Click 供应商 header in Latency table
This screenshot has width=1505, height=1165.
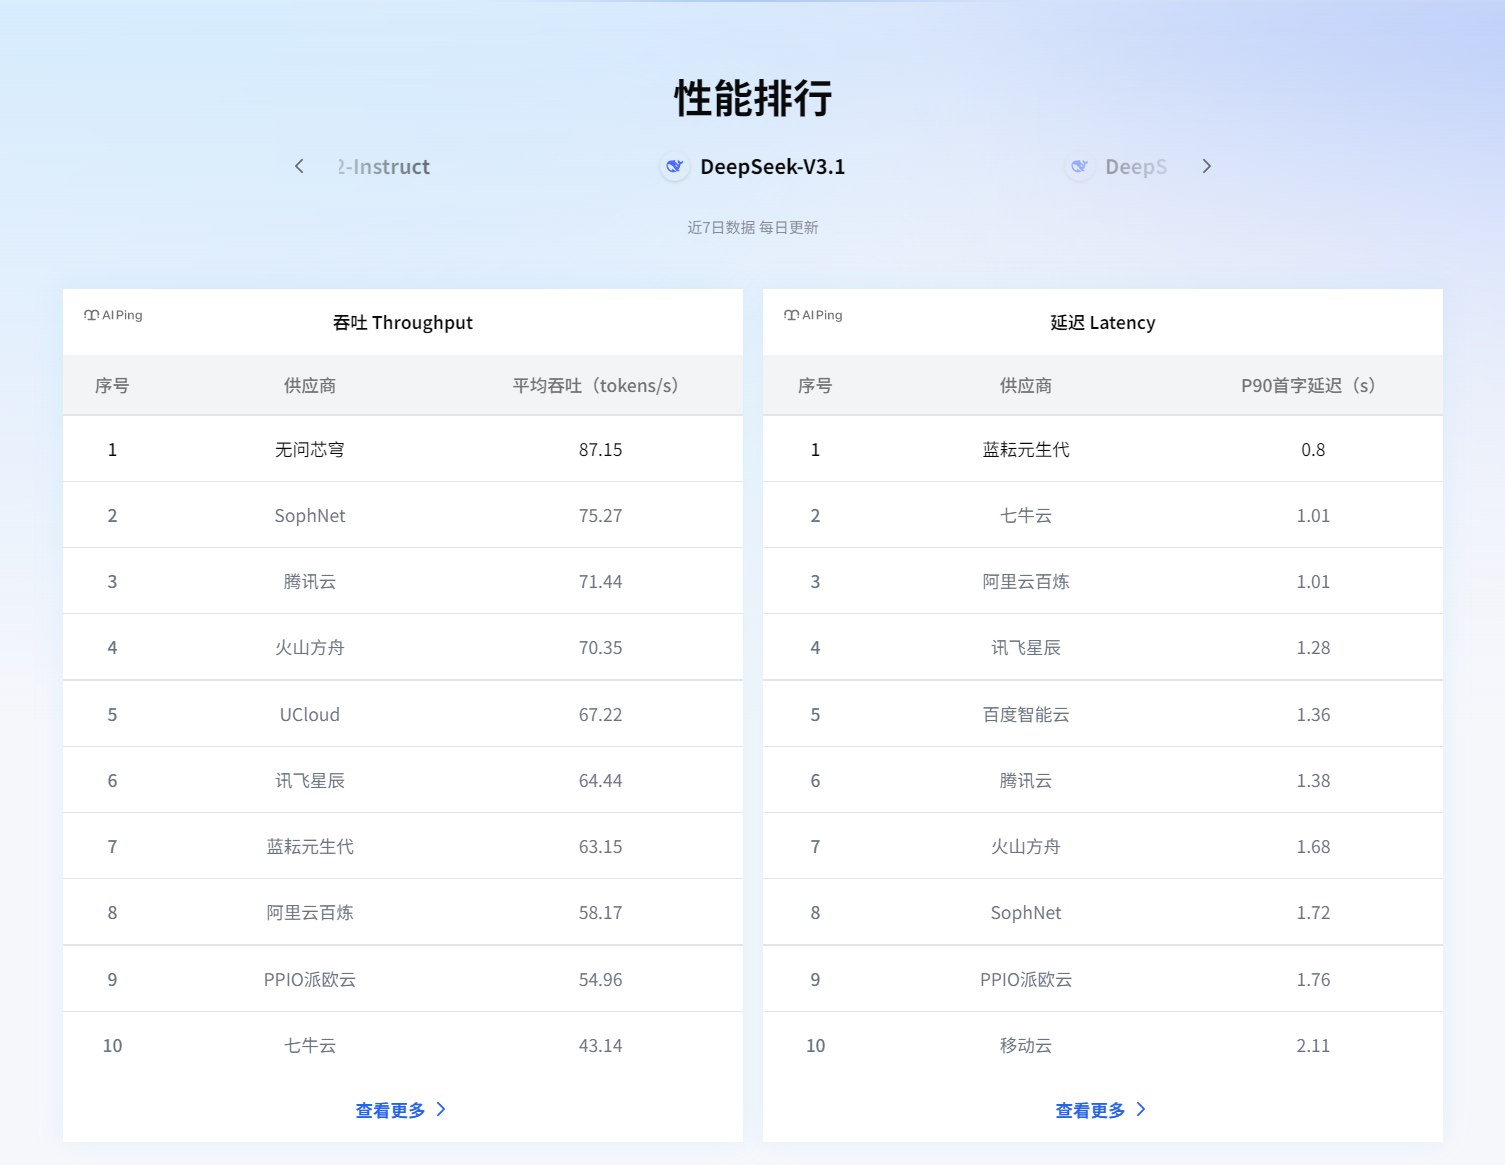pyautogui.click(x=1026, y=385)
